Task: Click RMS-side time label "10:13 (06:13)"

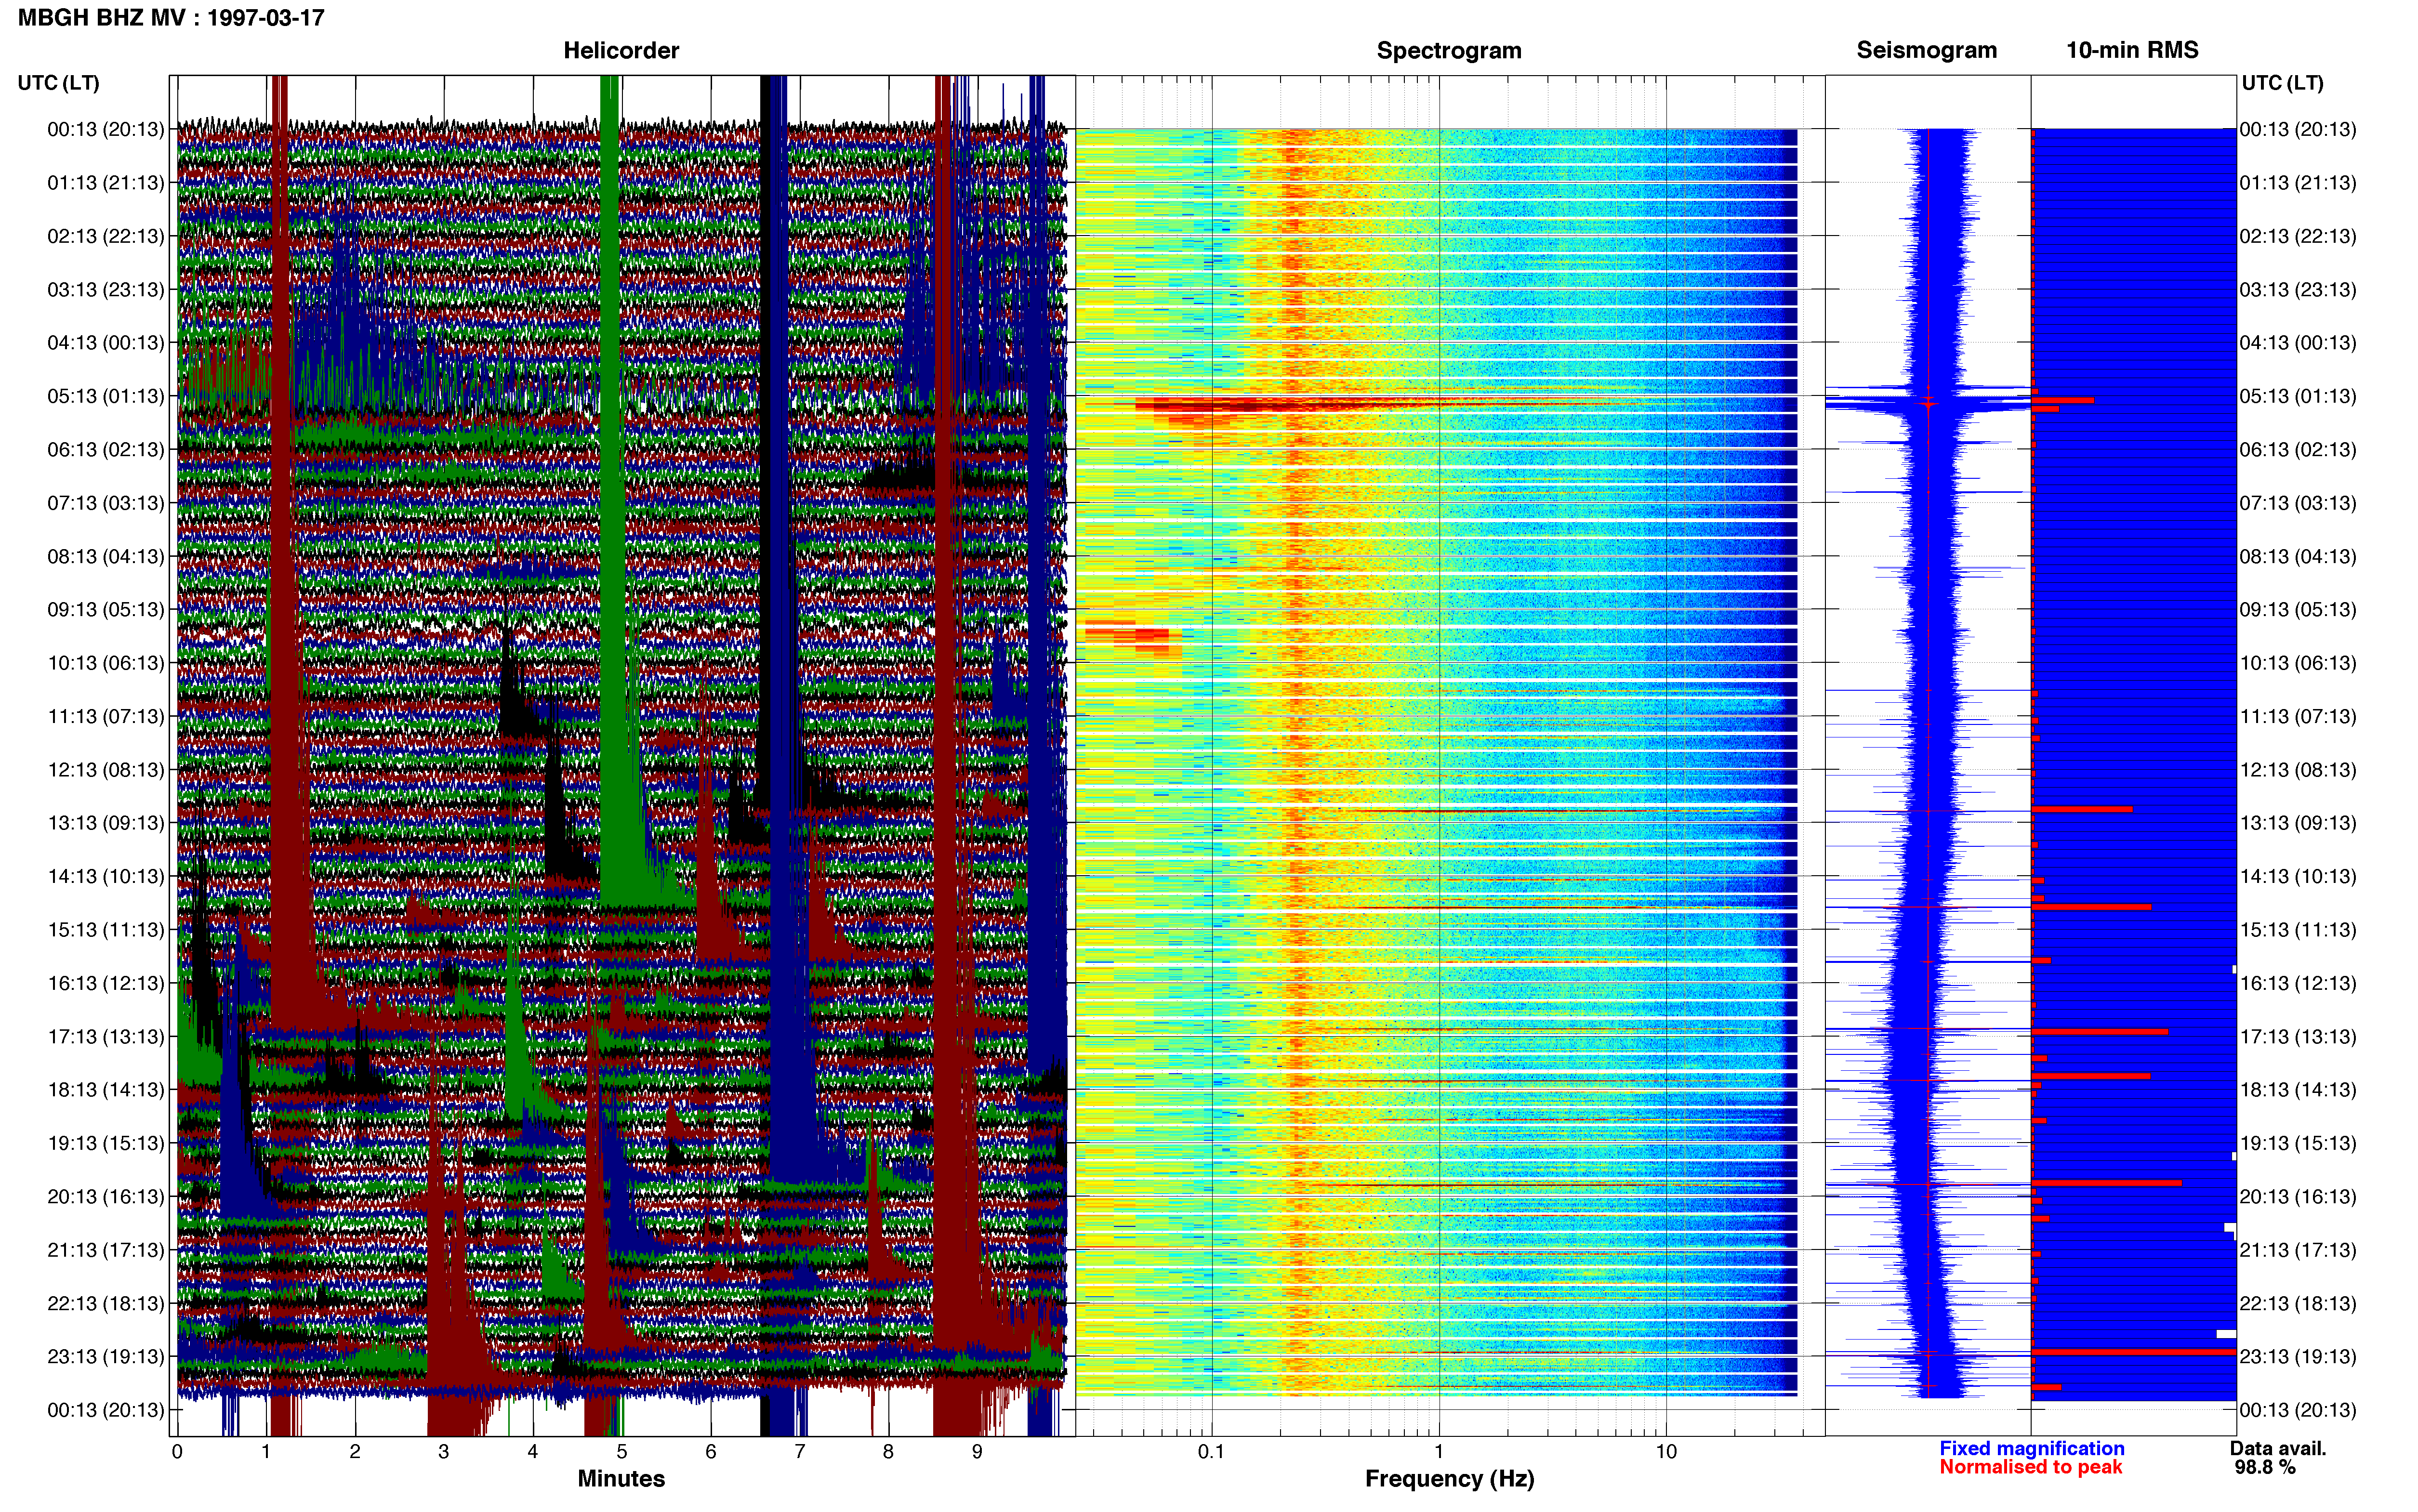Action: click(x=2298, y=663)
